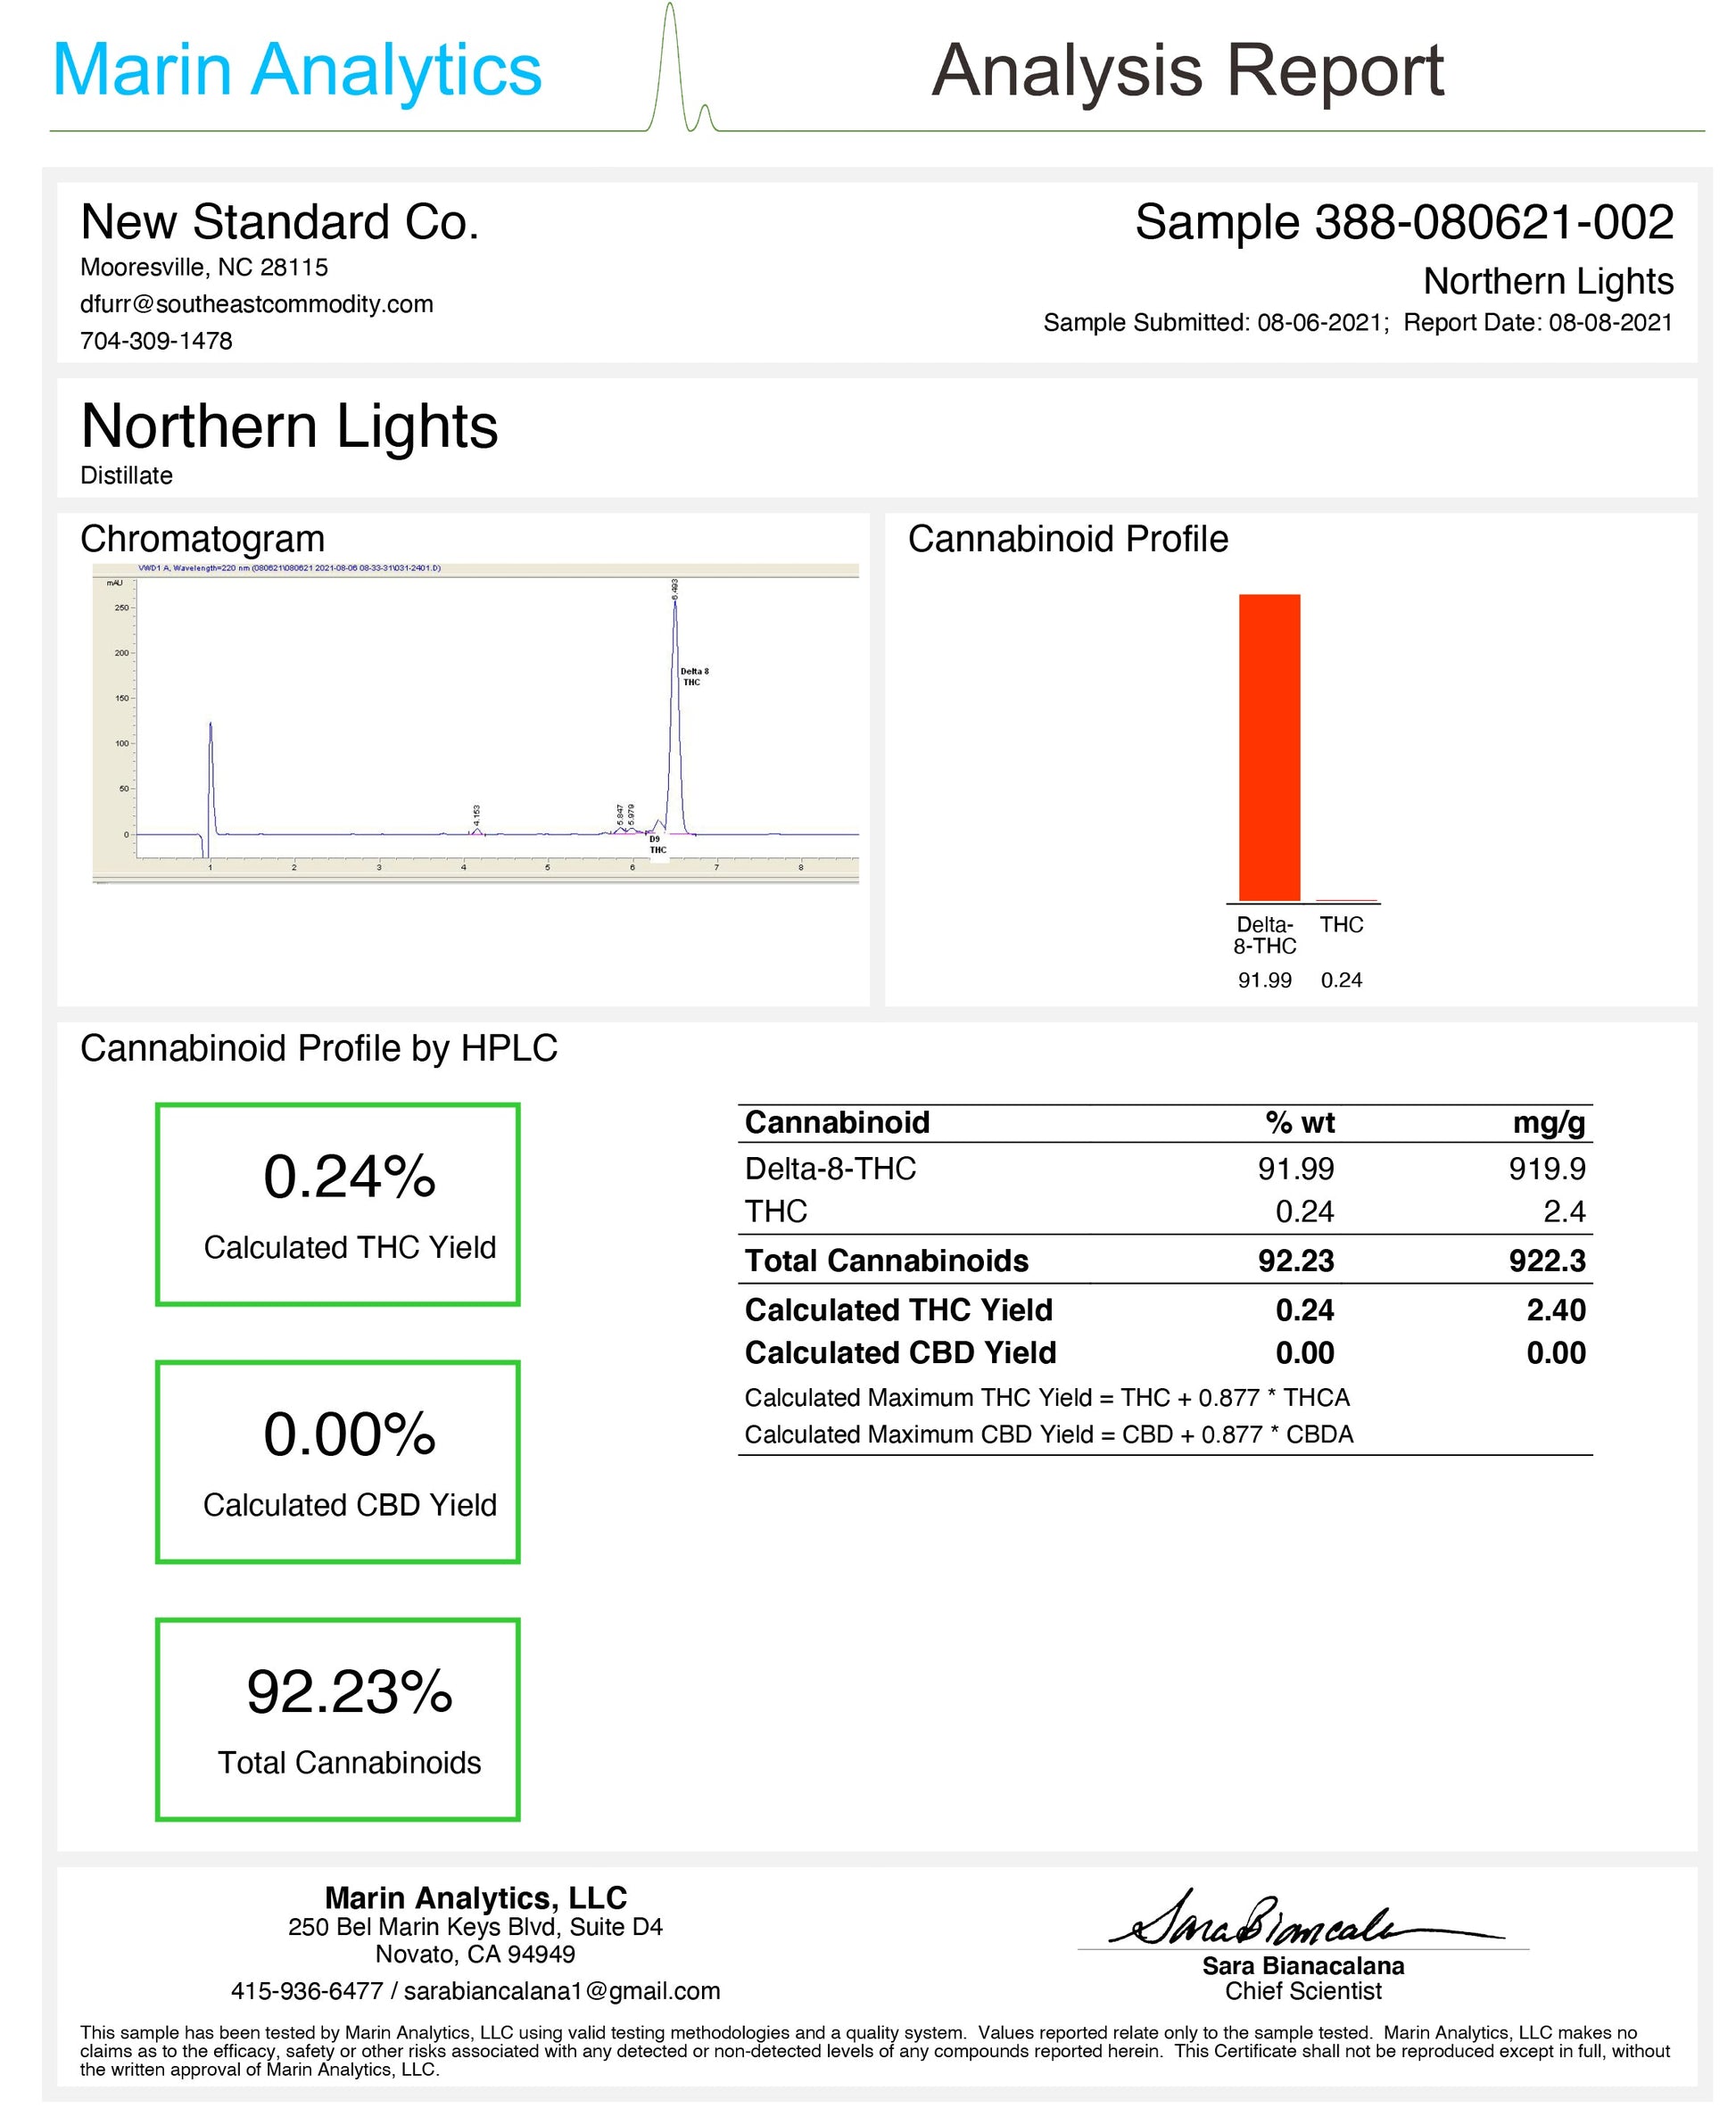Click the 0.24% Calculated THC Yield box
This screenshot has height=2108, width=1736.
pyautogui.click(x=338, y=1204)
